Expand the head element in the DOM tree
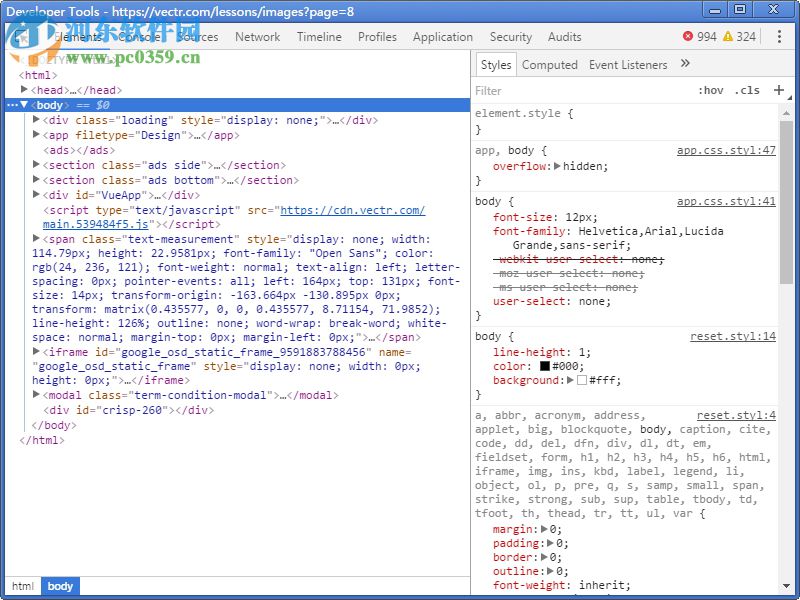Viewport: 800px width, 600px height. [x=24, y=90]
